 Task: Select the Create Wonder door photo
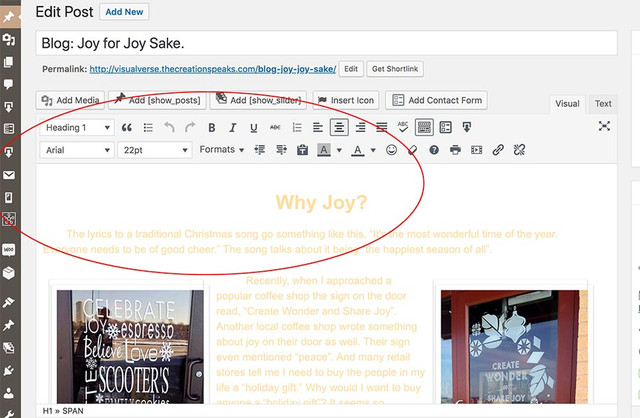tap(514, 347)
